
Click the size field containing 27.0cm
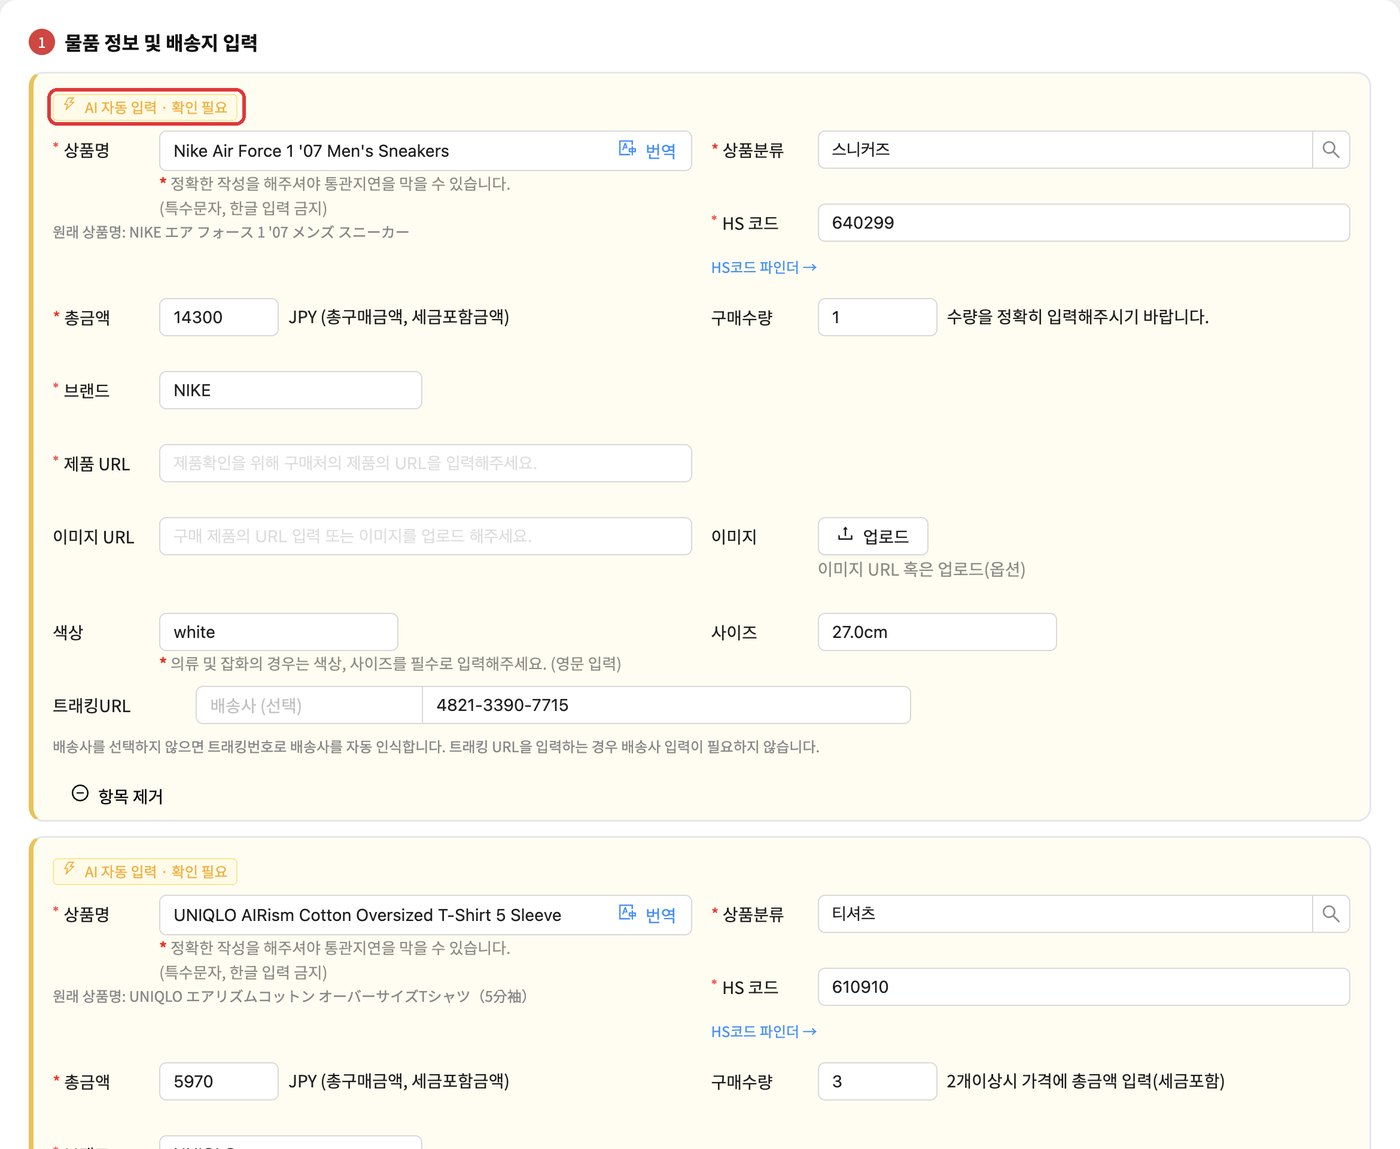click(x=937, y=632)
